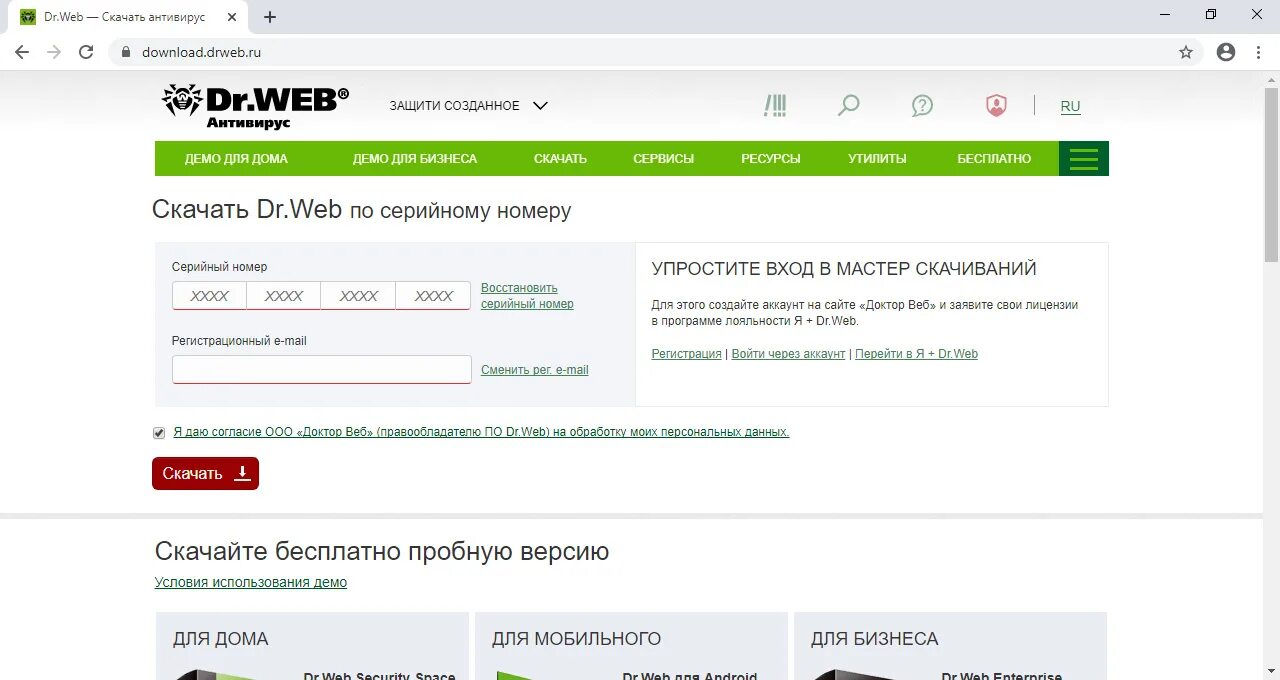Select the 'Для бизнеса' demo card heading
The width and height of the screenshot is (1280, 680).
(x=874, y=639)
